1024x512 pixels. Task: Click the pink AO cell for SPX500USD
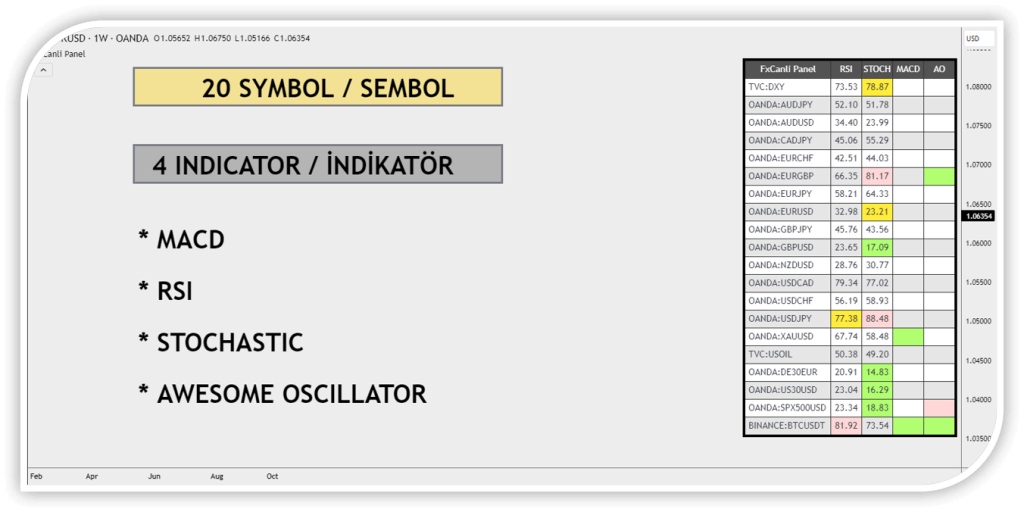tap(939, 408)
